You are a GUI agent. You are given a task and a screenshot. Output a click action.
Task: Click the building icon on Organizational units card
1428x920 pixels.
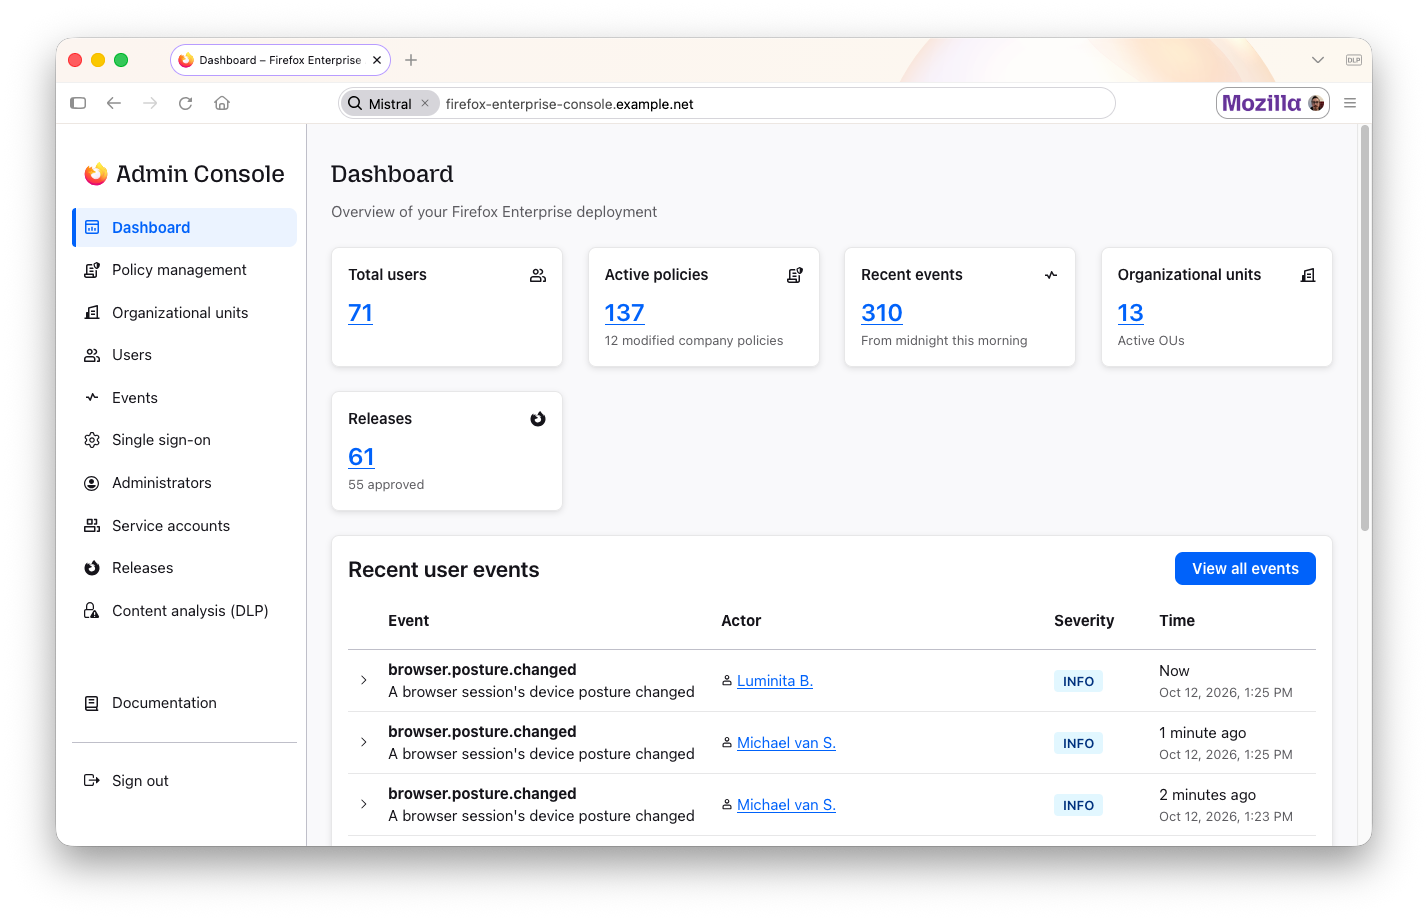click(x=1308, y=275)
